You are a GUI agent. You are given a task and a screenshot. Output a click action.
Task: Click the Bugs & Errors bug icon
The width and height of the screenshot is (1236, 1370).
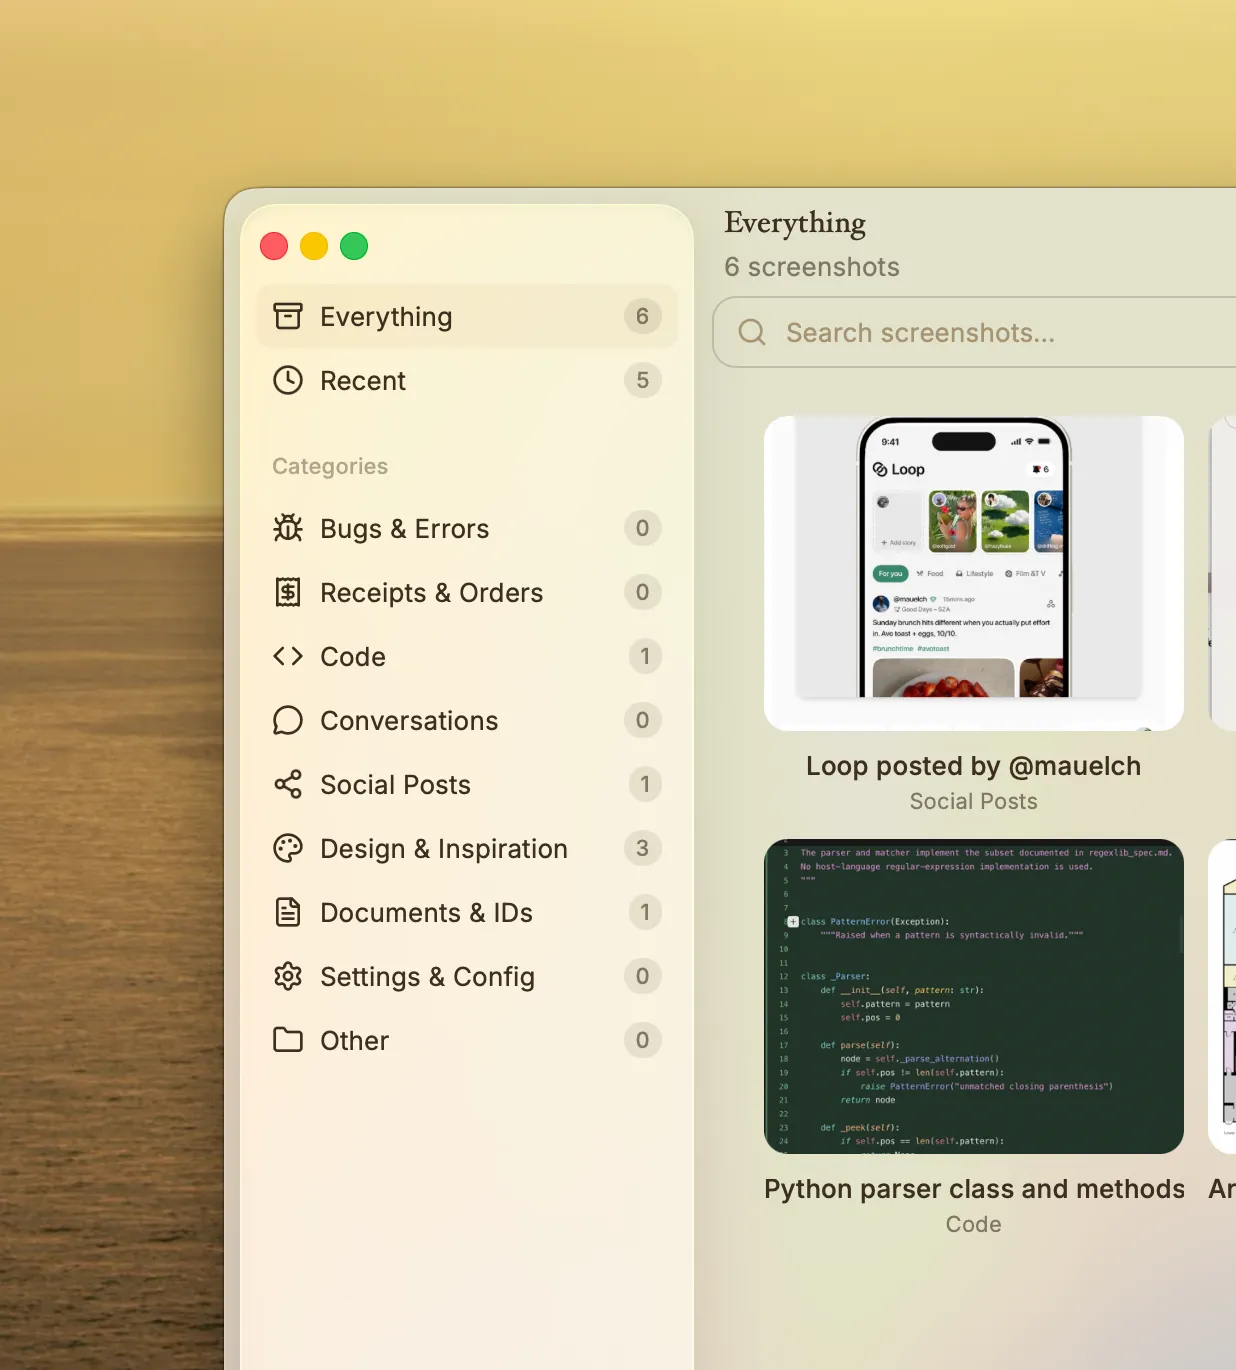(x=288, y=528)
